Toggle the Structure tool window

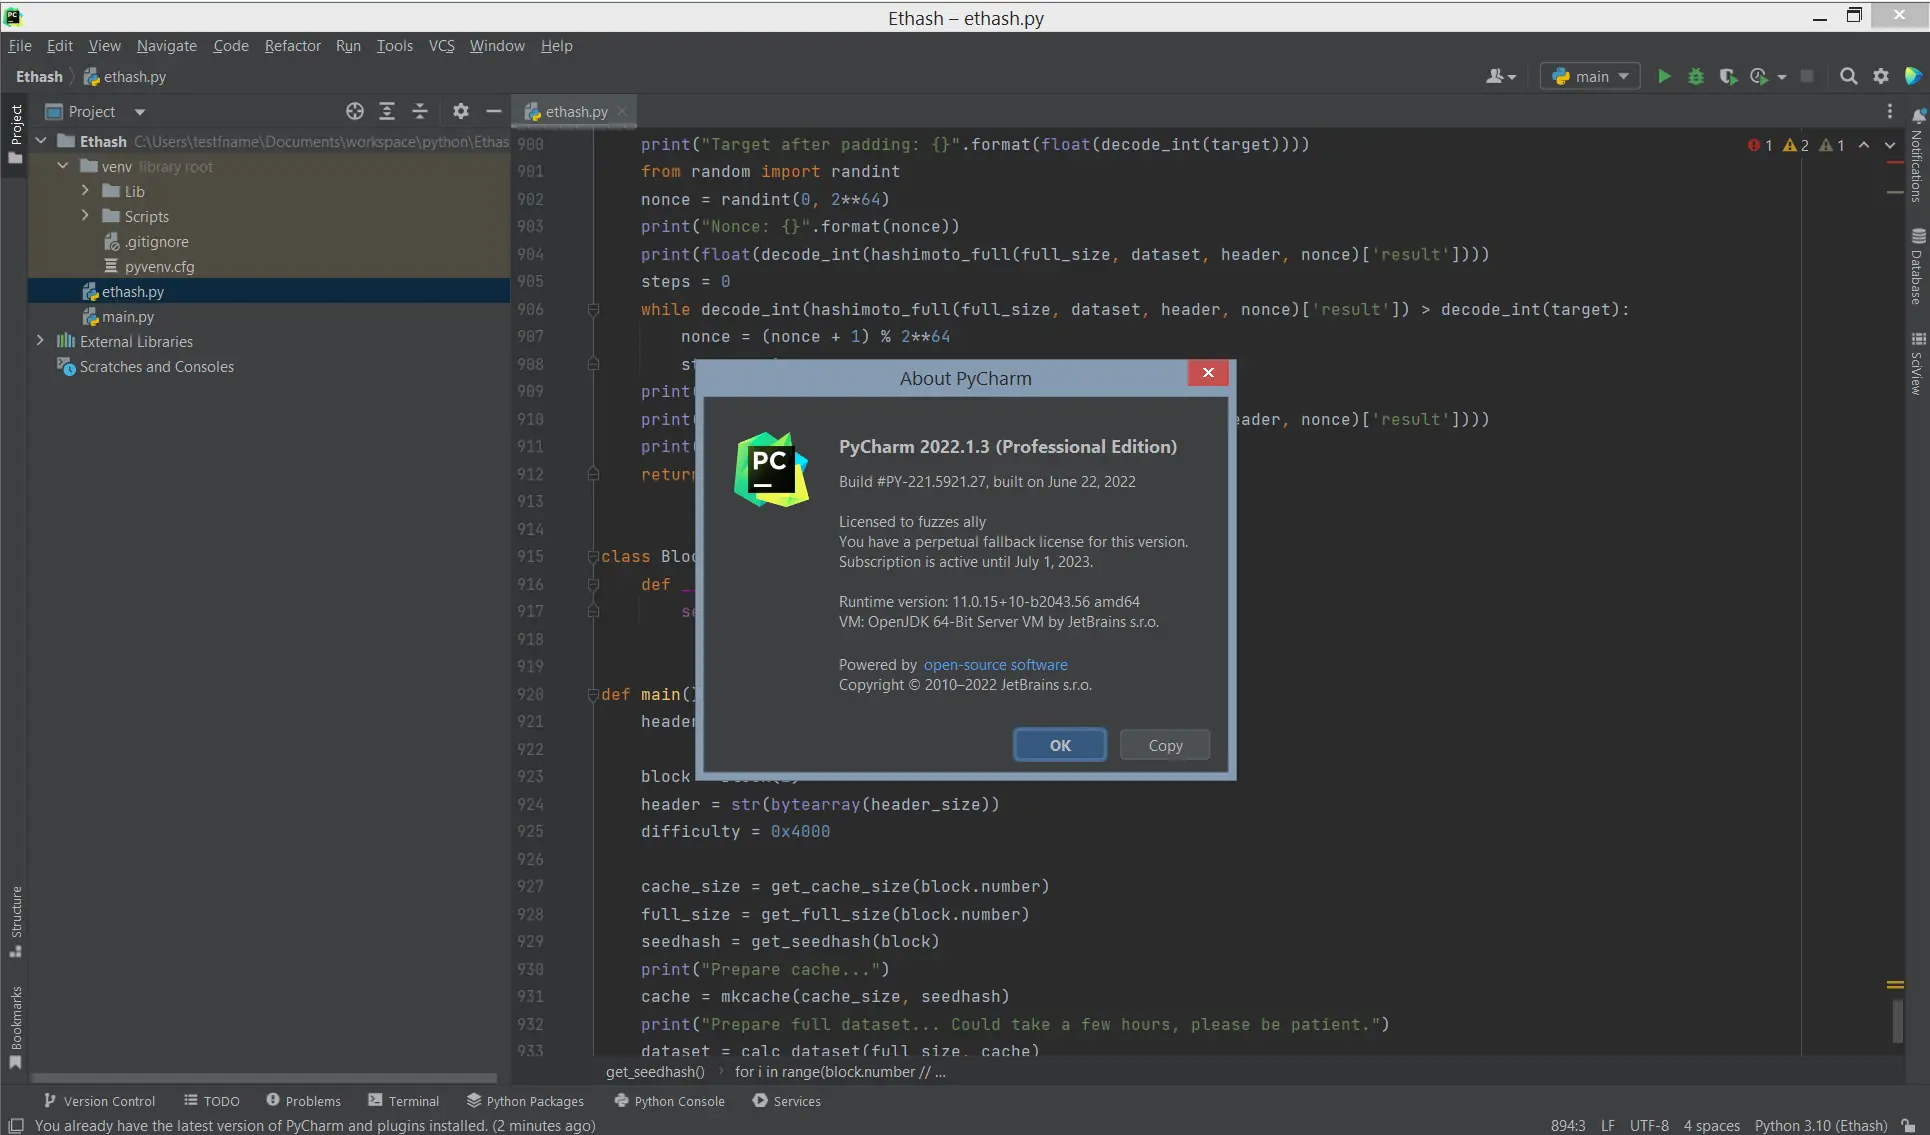point(15,920)
